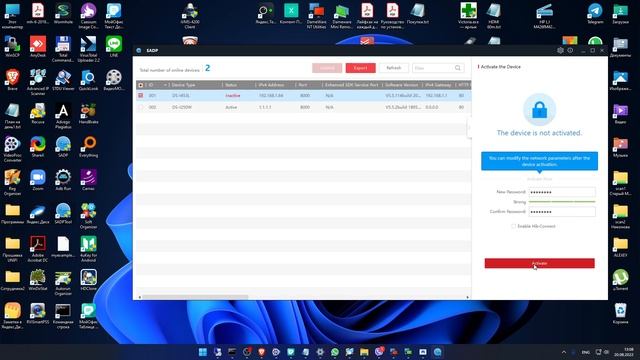Open the Recycle Bin (Корзина) icon
The image size is (640, 360).
click(x=620, y=313)
